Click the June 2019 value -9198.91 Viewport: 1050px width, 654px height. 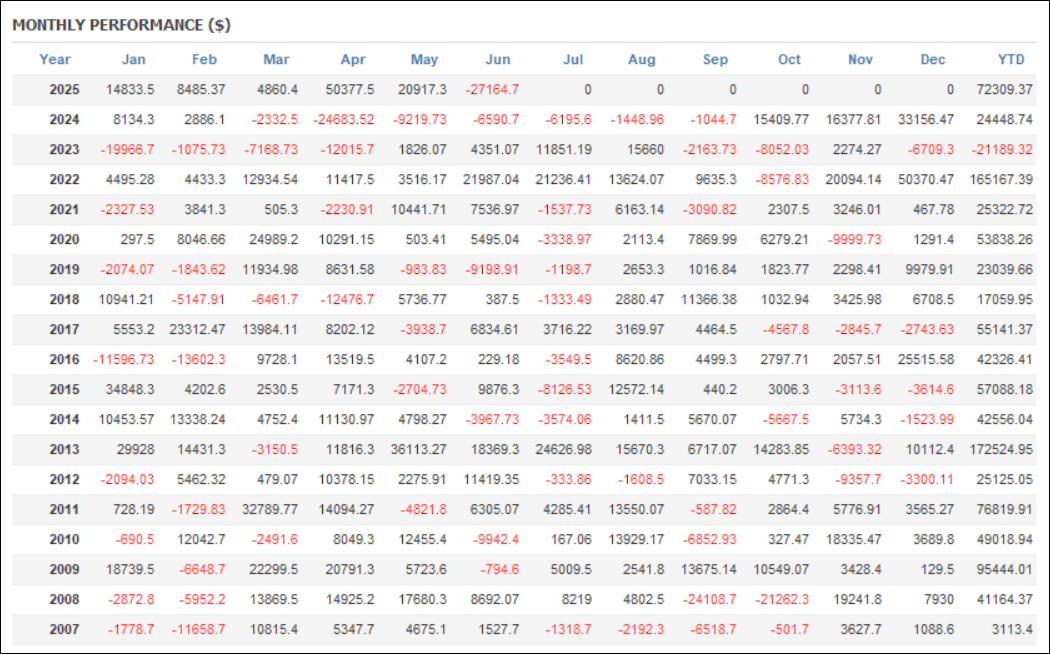pos(492,270)
